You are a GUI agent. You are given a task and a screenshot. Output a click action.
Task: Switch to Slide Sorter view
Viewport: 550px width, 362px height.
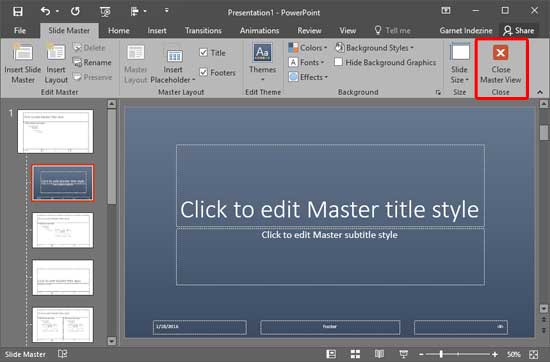(355, 354)
